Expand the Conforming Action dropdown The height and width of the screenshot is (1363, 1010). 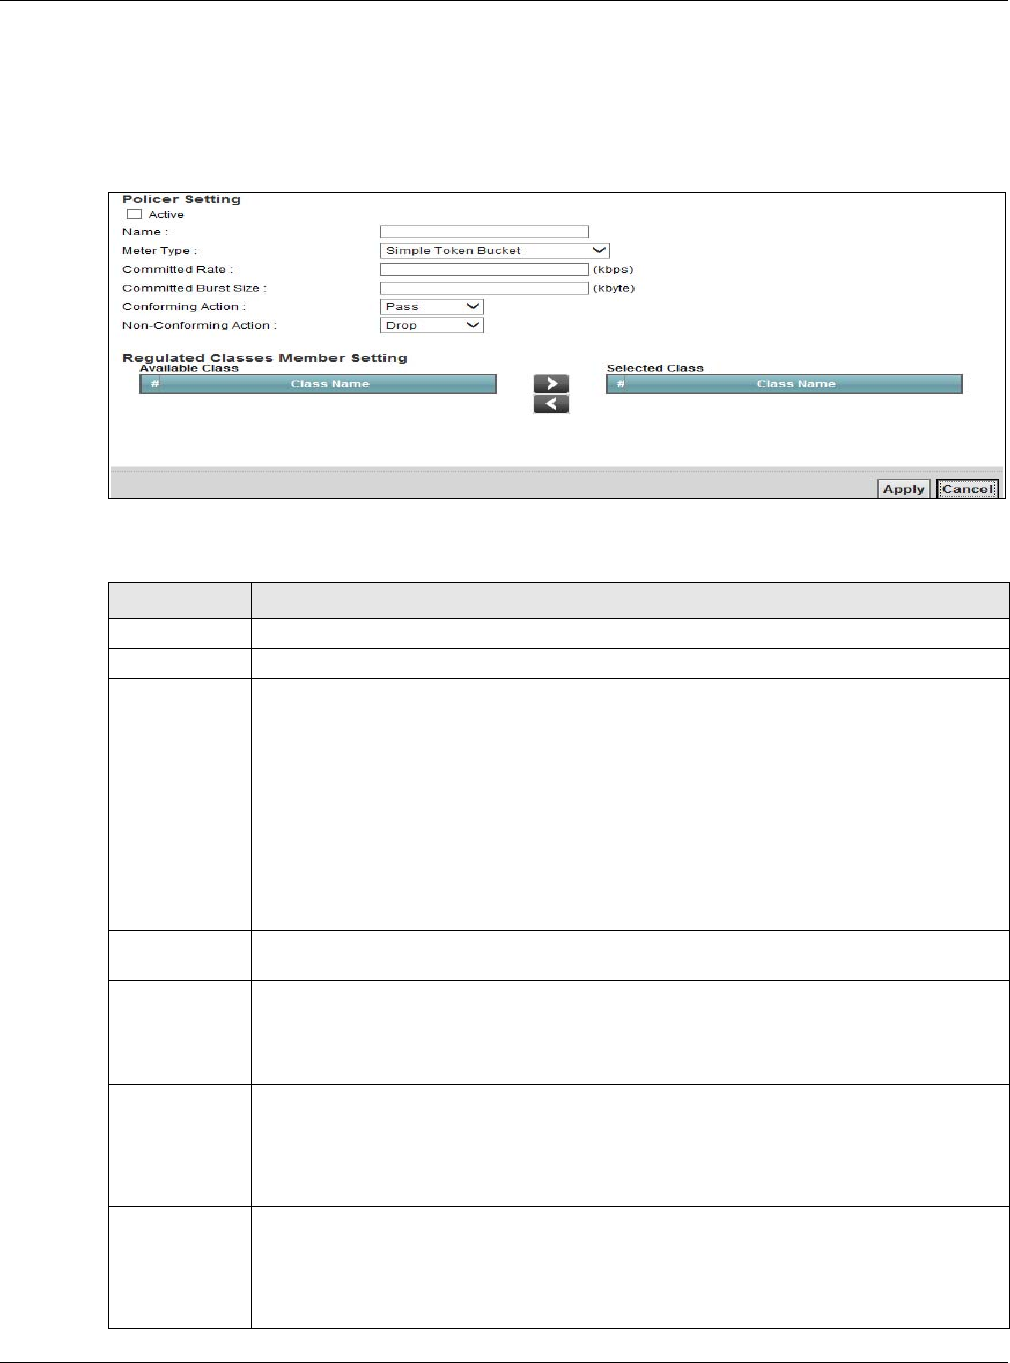(432, 307)
